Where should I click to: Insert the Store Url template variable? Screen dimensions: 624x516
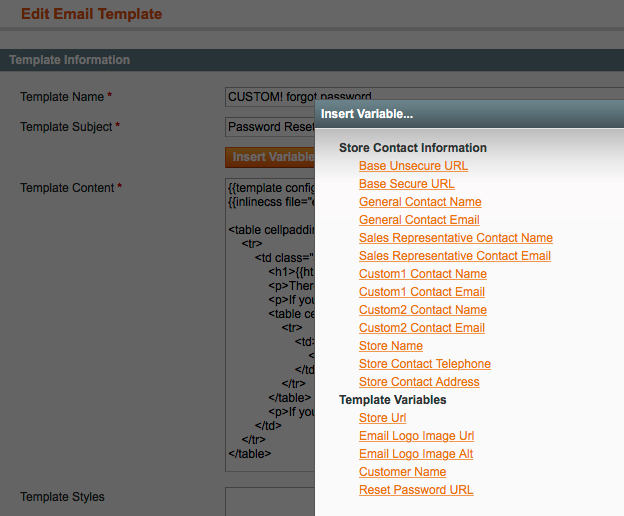click(382, 418)
